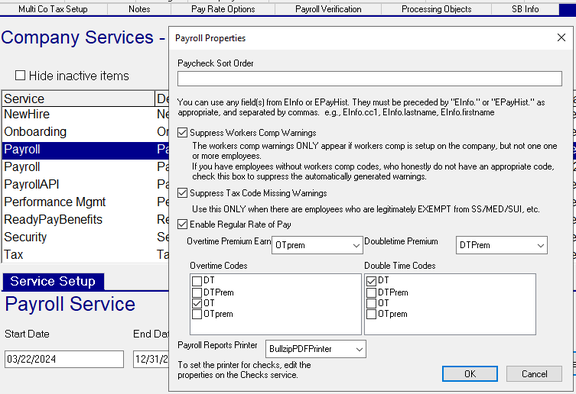This screenshot has height=394, width=576.
Task: Cancel the Payroll Properties dialog
Action: tap(534, 374)
